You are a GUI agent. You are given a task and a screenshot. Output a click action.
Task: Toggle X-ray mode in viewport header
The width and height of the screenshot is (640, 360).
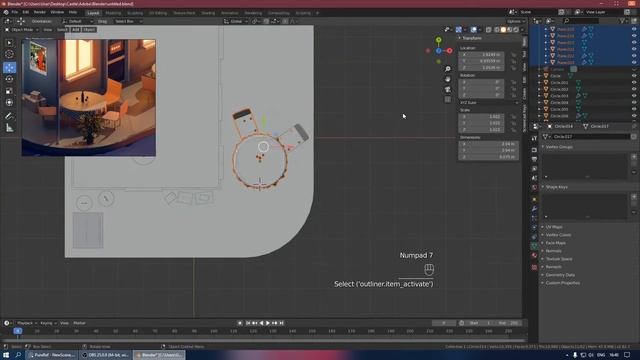click(x=489, y=30)
